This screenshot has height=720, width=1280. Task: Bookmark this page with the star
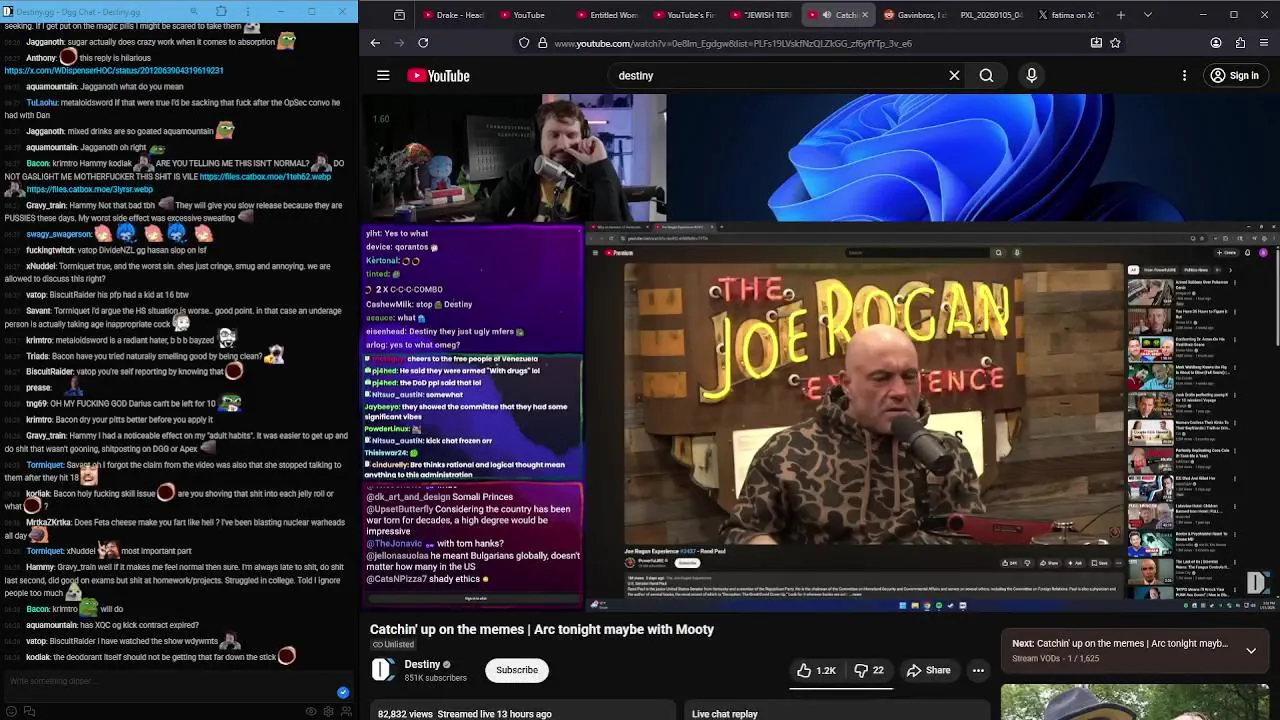[x=1115, y=43]
